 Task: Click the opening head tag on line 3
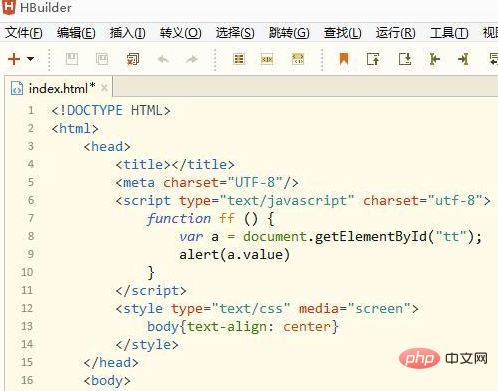click(107, 147)
